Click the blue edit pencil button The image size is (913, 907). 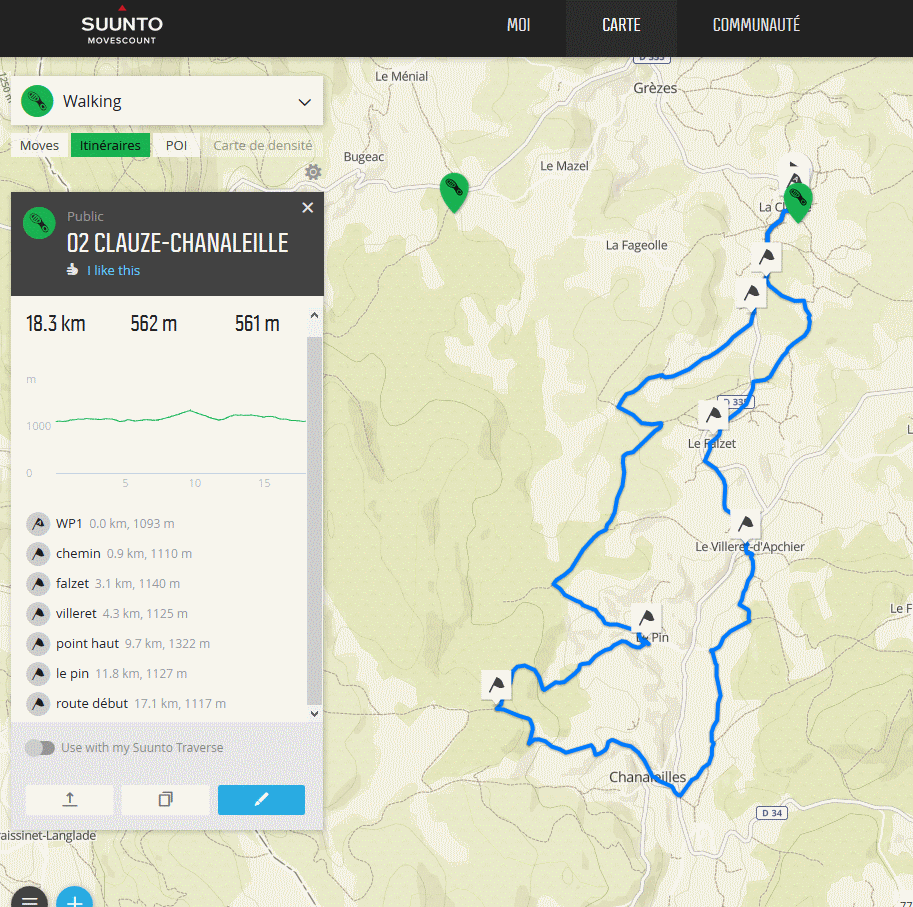[261, 799]
